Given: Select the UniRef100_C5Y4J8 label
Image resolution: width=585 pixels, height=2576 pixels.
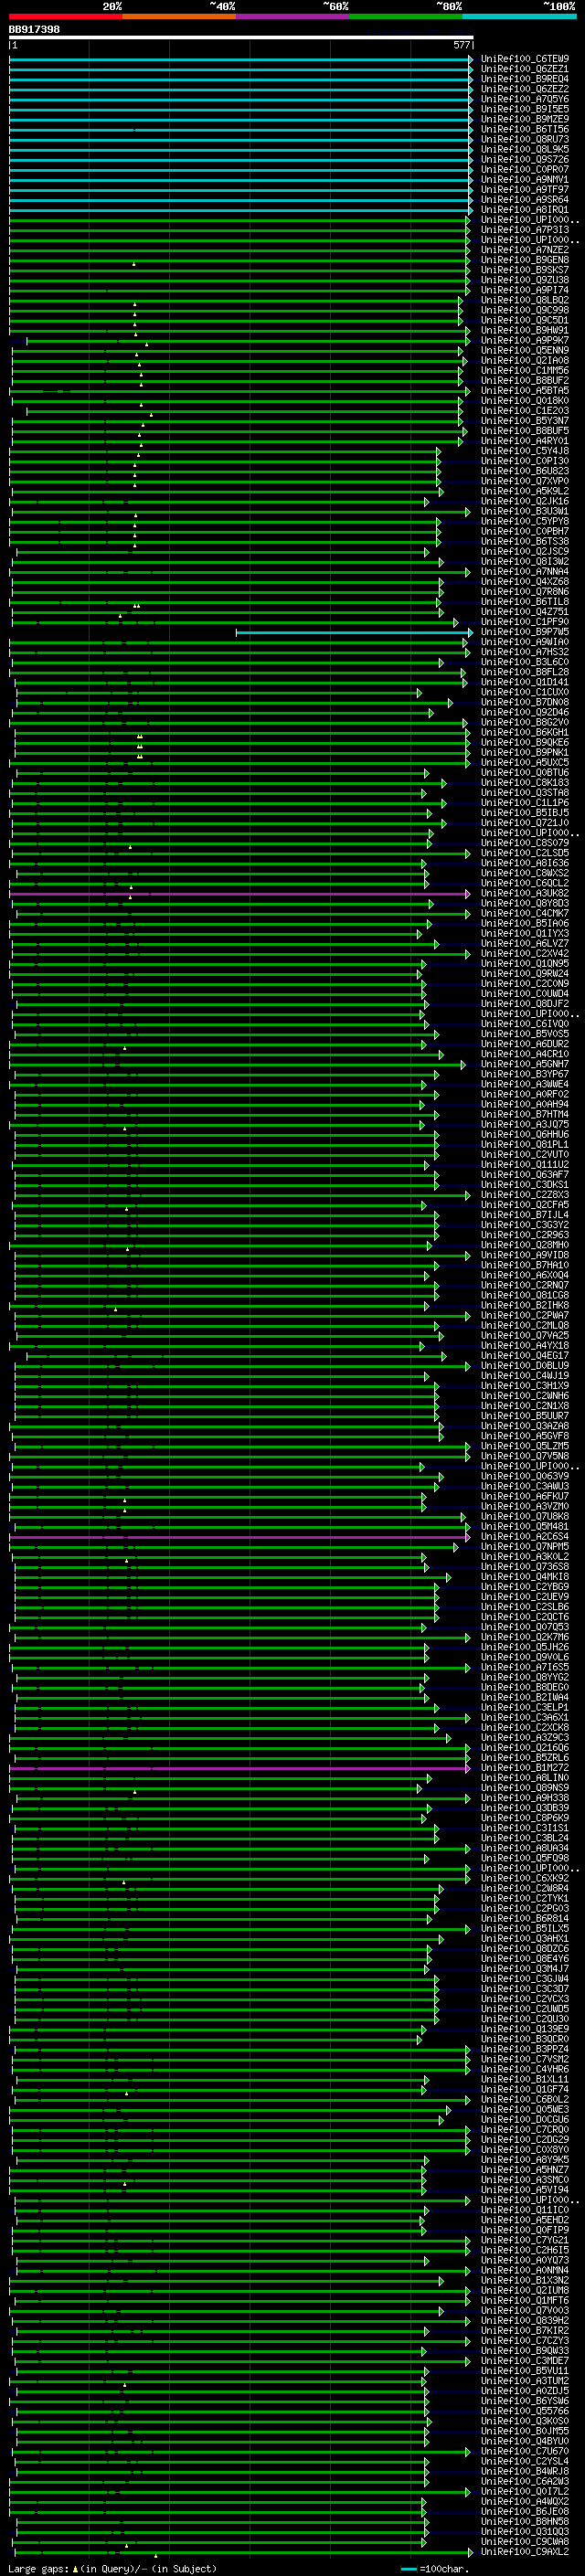Looking at the screenshot, I should (x=524, y=451).
